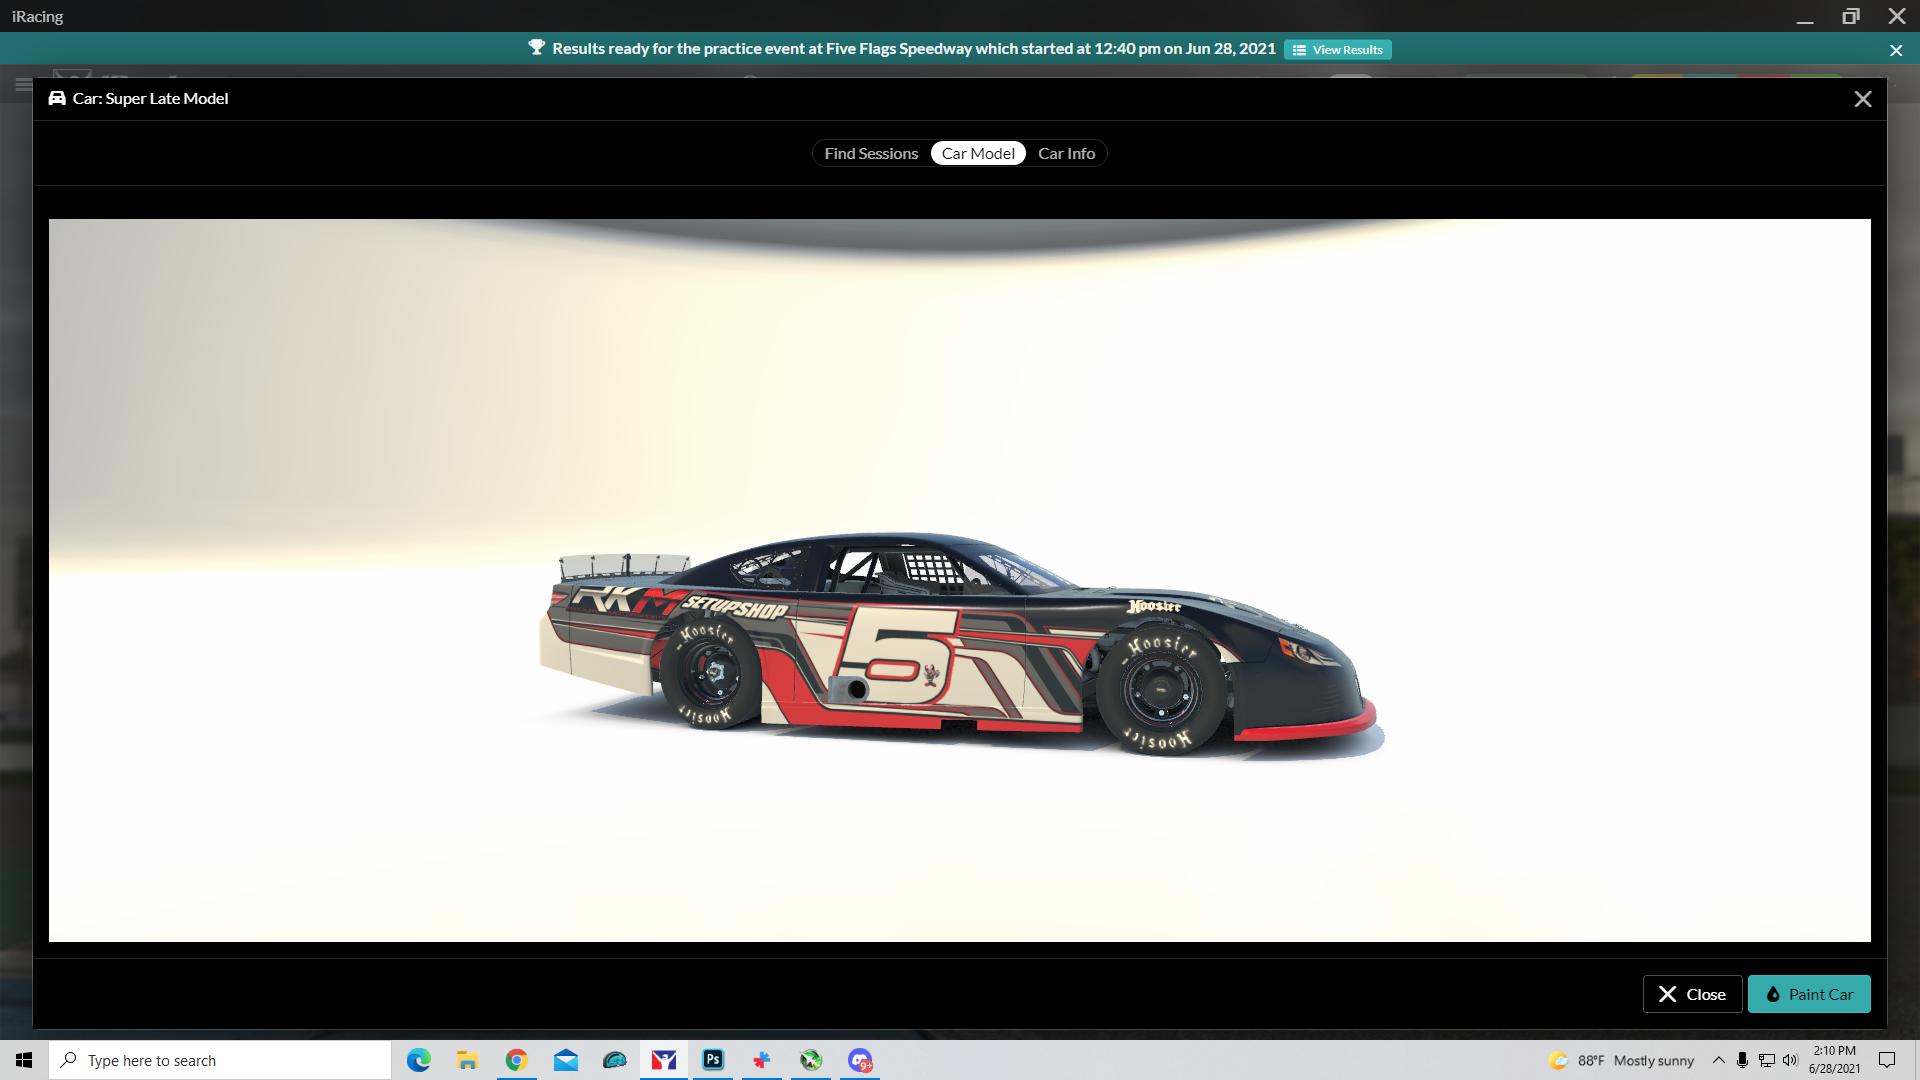Viewport: 1920px width, 1080px height.
Task: Click the microphone icon in the system tray
Action: pos(1741,1060)
